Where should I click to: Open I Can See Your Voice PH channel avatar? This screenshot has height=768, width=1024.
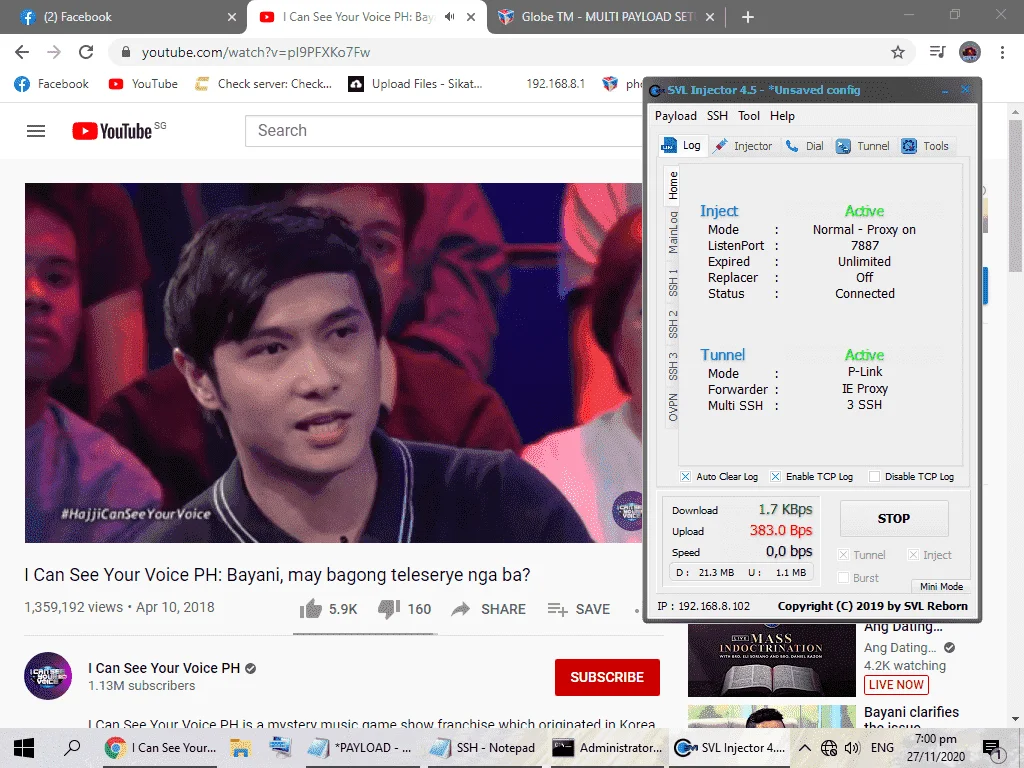(x=48, y=676)
